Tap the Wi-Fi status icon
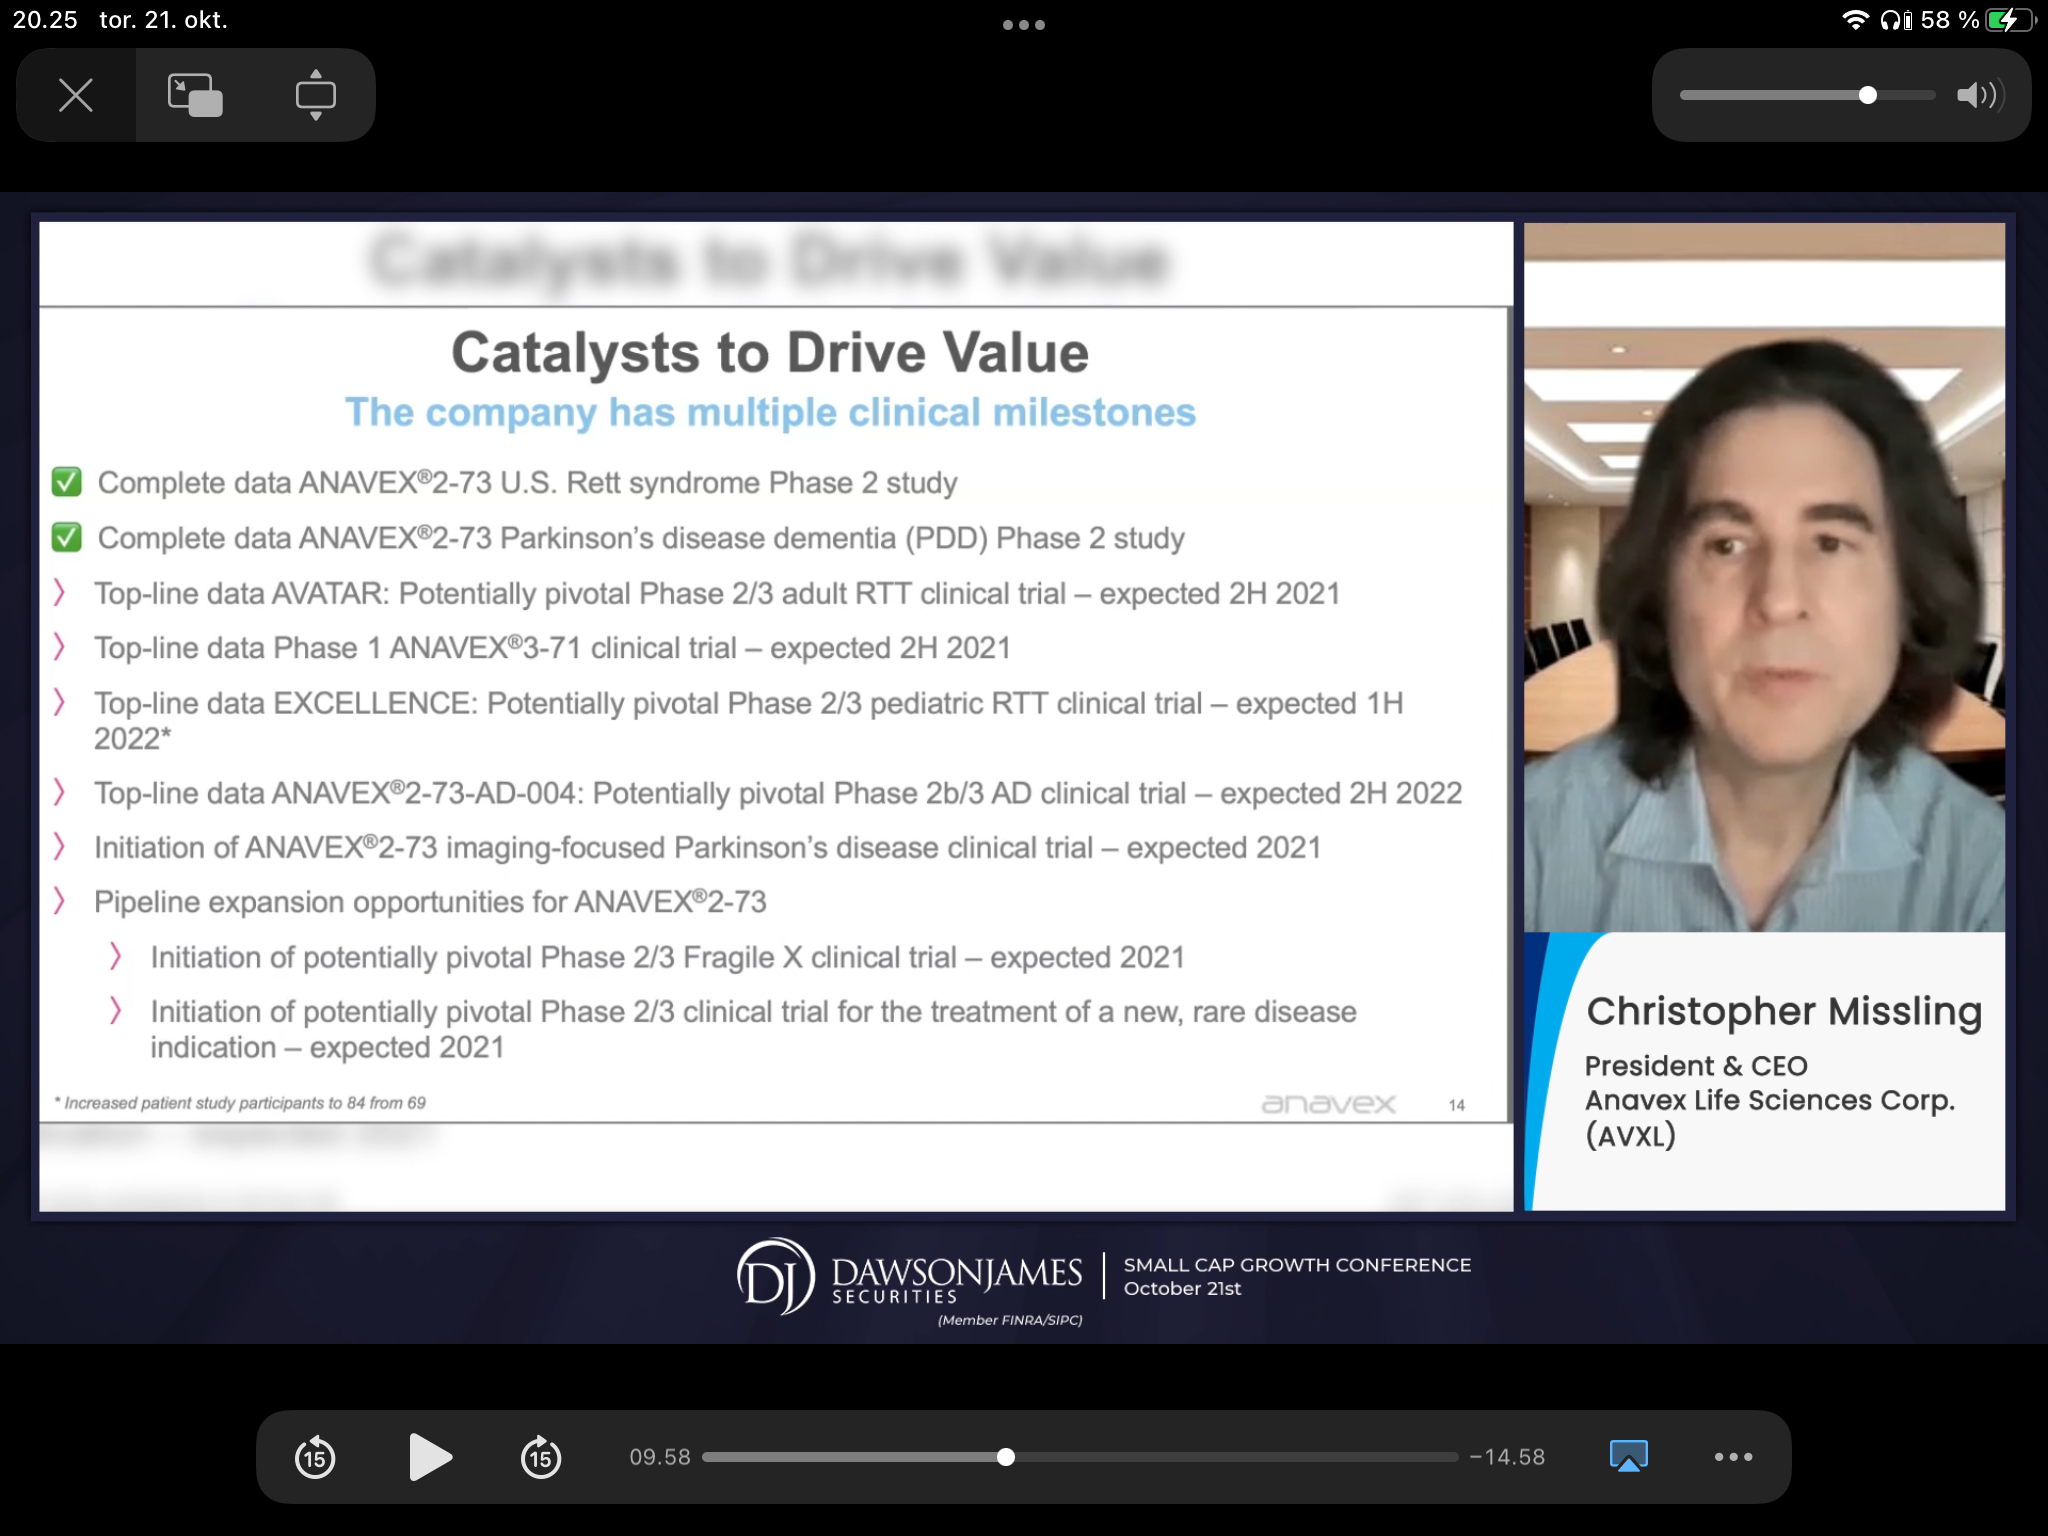2048x1536 pixels. coord(1855,20)
